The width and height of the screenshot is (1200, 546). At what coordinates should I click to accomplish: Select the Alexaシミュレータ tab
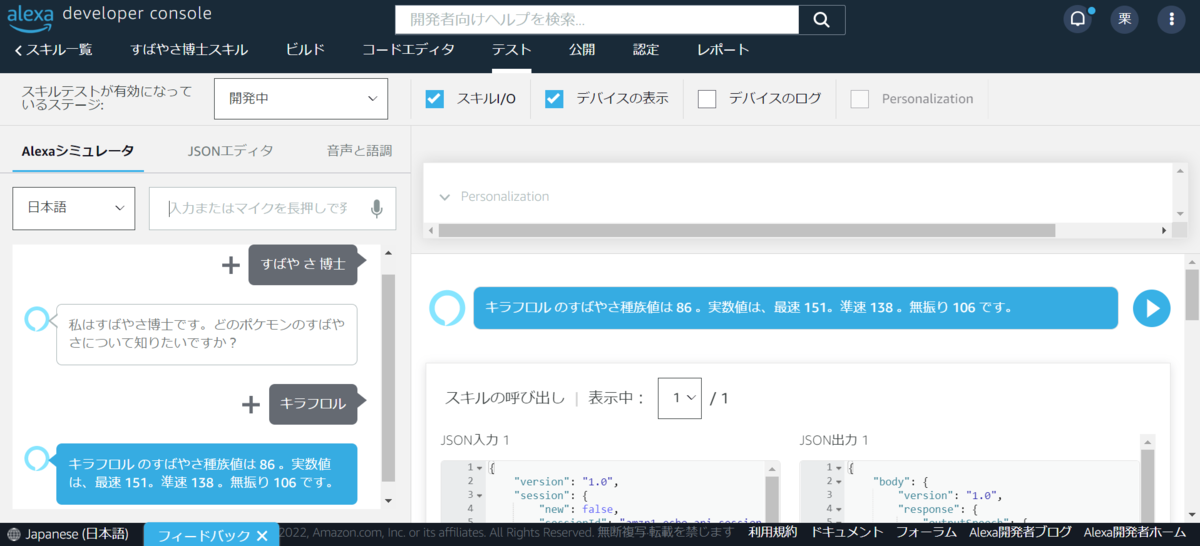coord(77,151)
